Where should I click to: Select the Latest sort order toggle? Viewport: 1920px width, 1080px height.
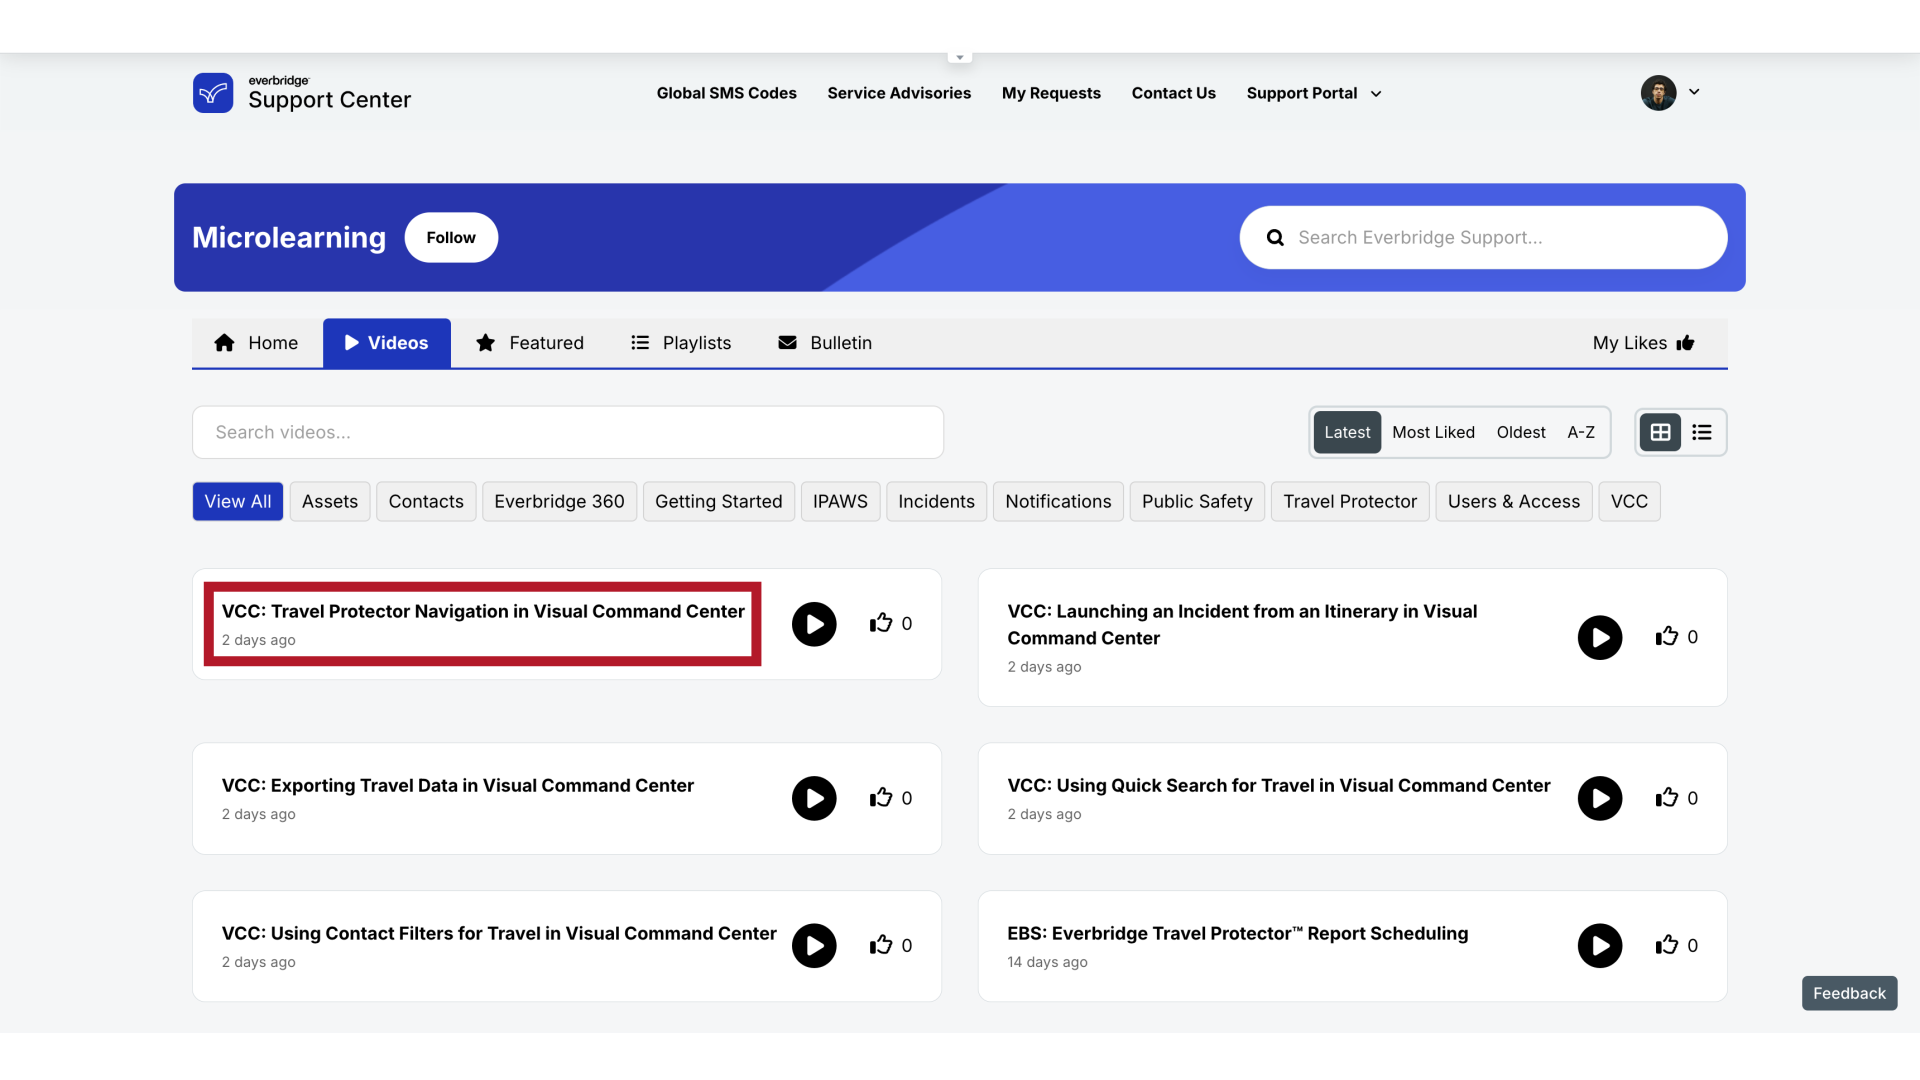click(1346, 431)
